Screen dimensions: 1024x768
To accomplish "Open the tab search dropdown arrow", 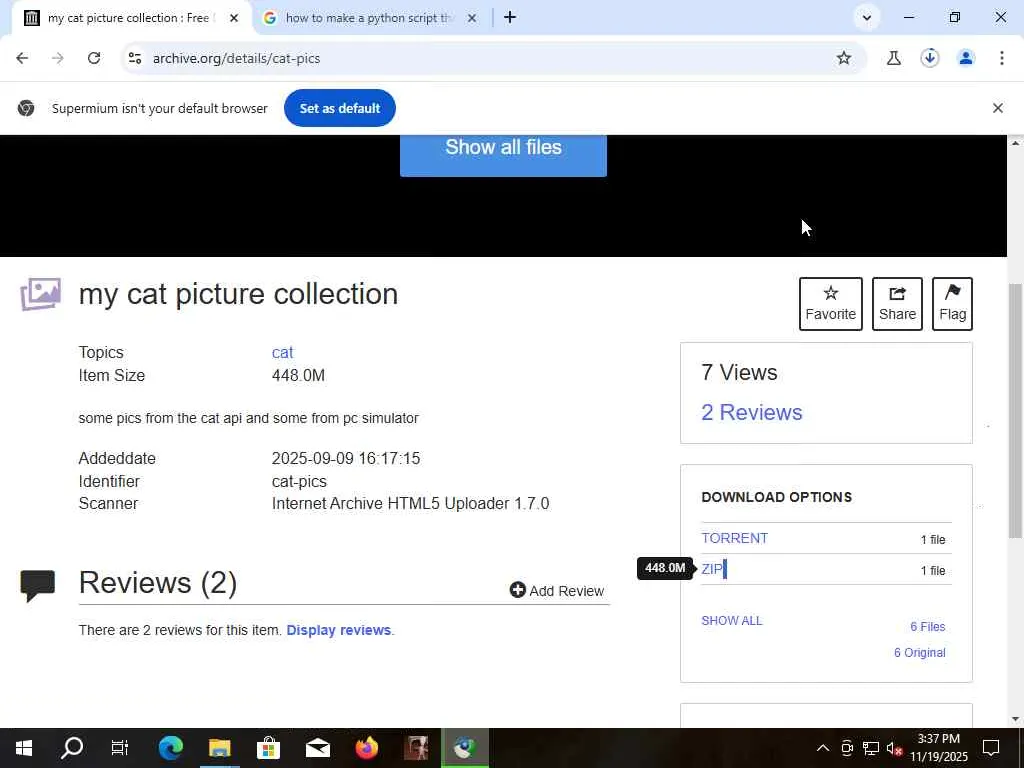I will click(867, 18).
